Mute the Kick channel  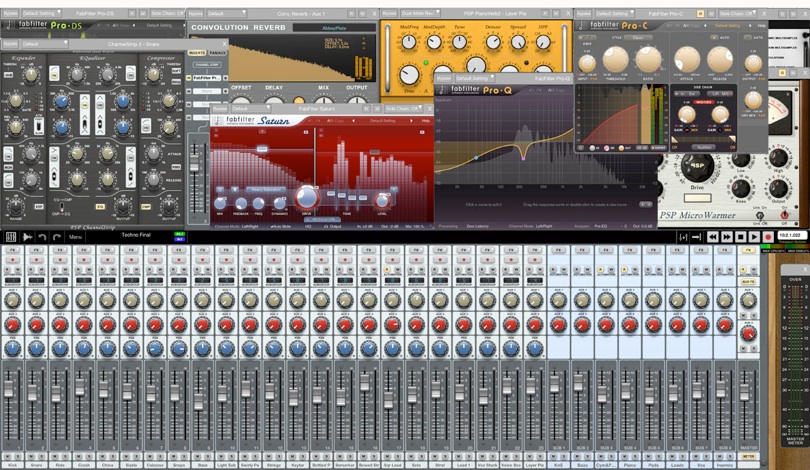8,457
